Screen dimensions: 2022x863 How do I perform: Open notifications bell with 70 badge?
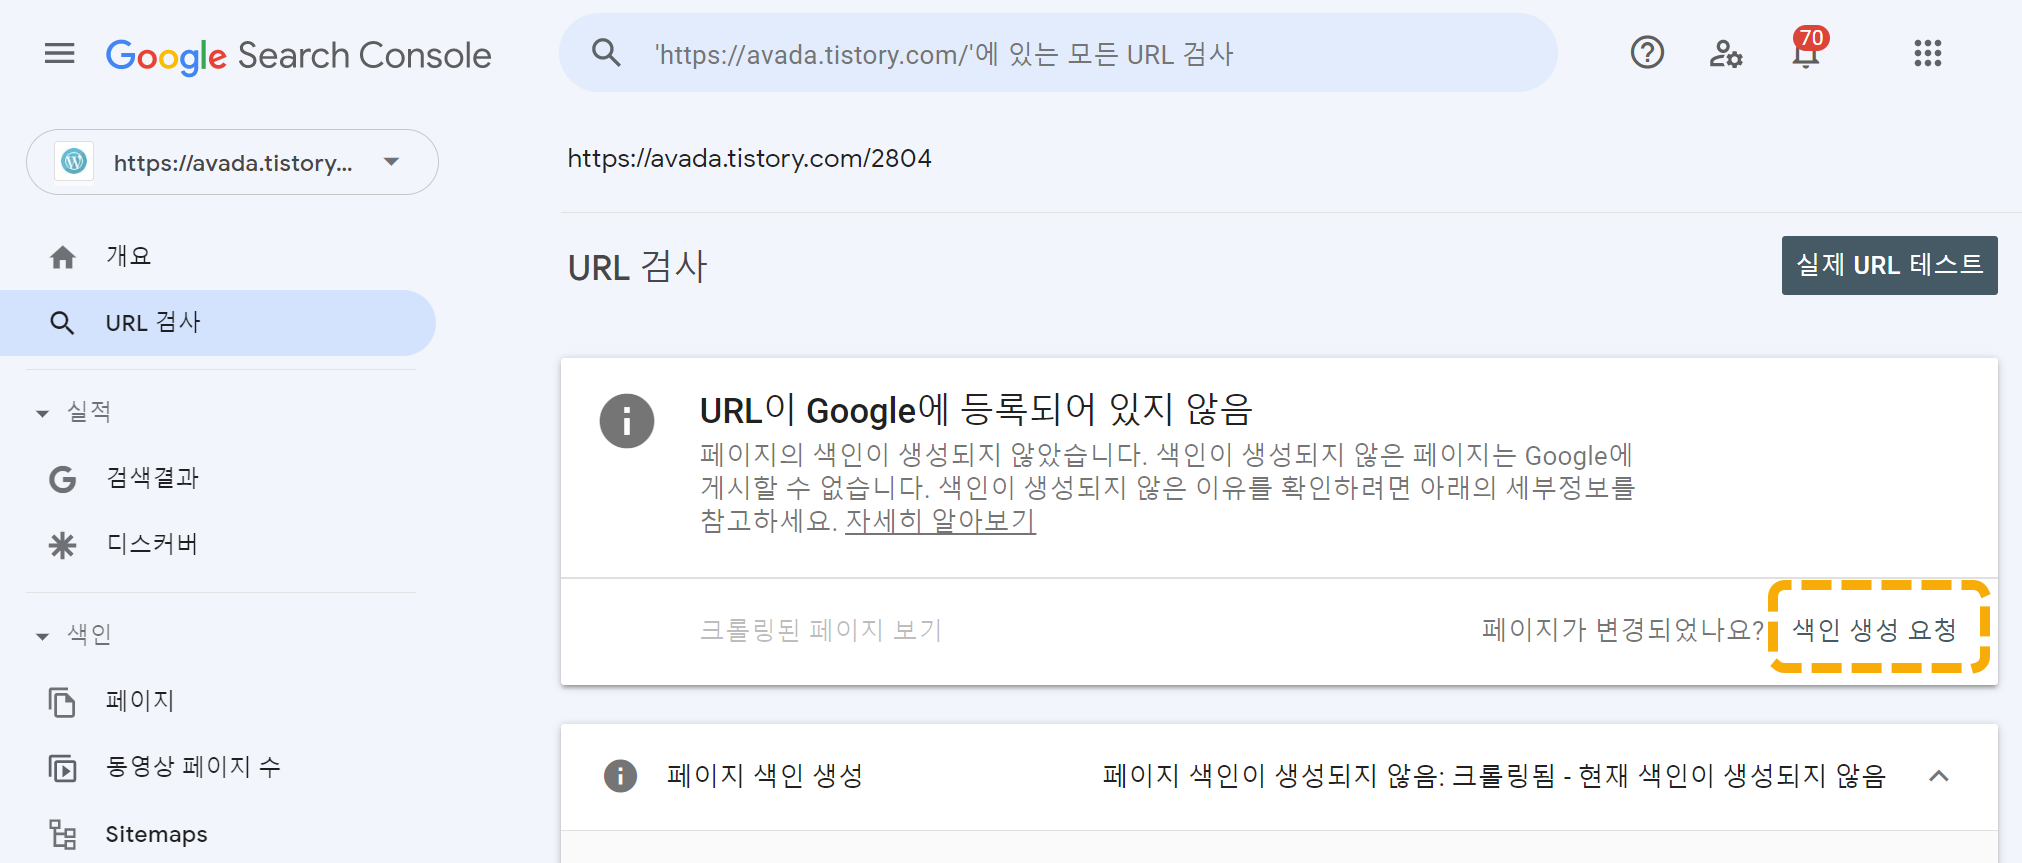point(1808,48)
